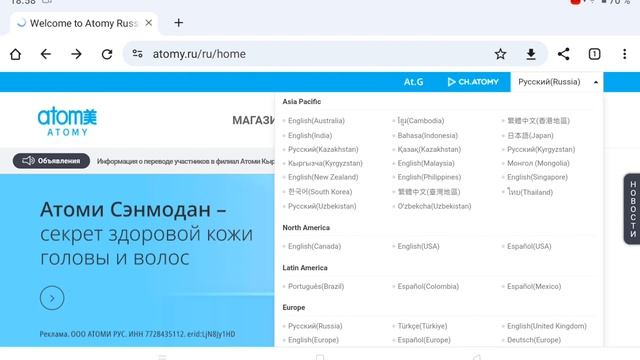
Task: Open the tab switcher showing 1 tab
Action: click(594, 54)
